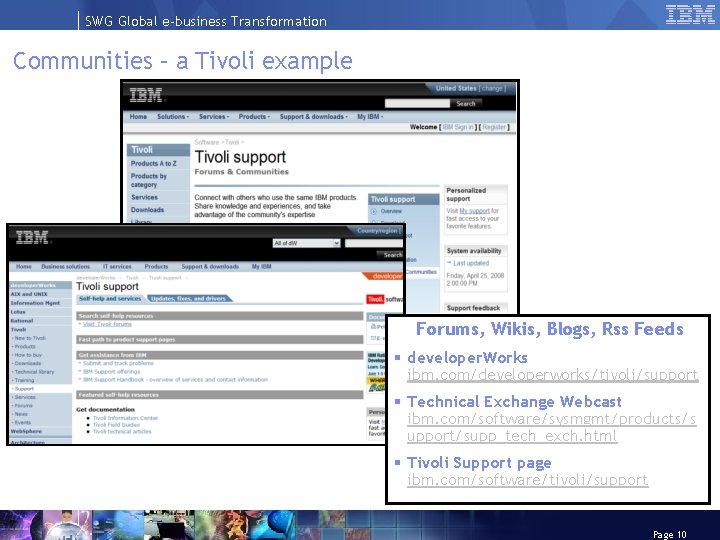Go to Home on the Forums & Communities page
Image resolution: width=720 pixels, height=540 pixels.
click(x=138, y=117)
